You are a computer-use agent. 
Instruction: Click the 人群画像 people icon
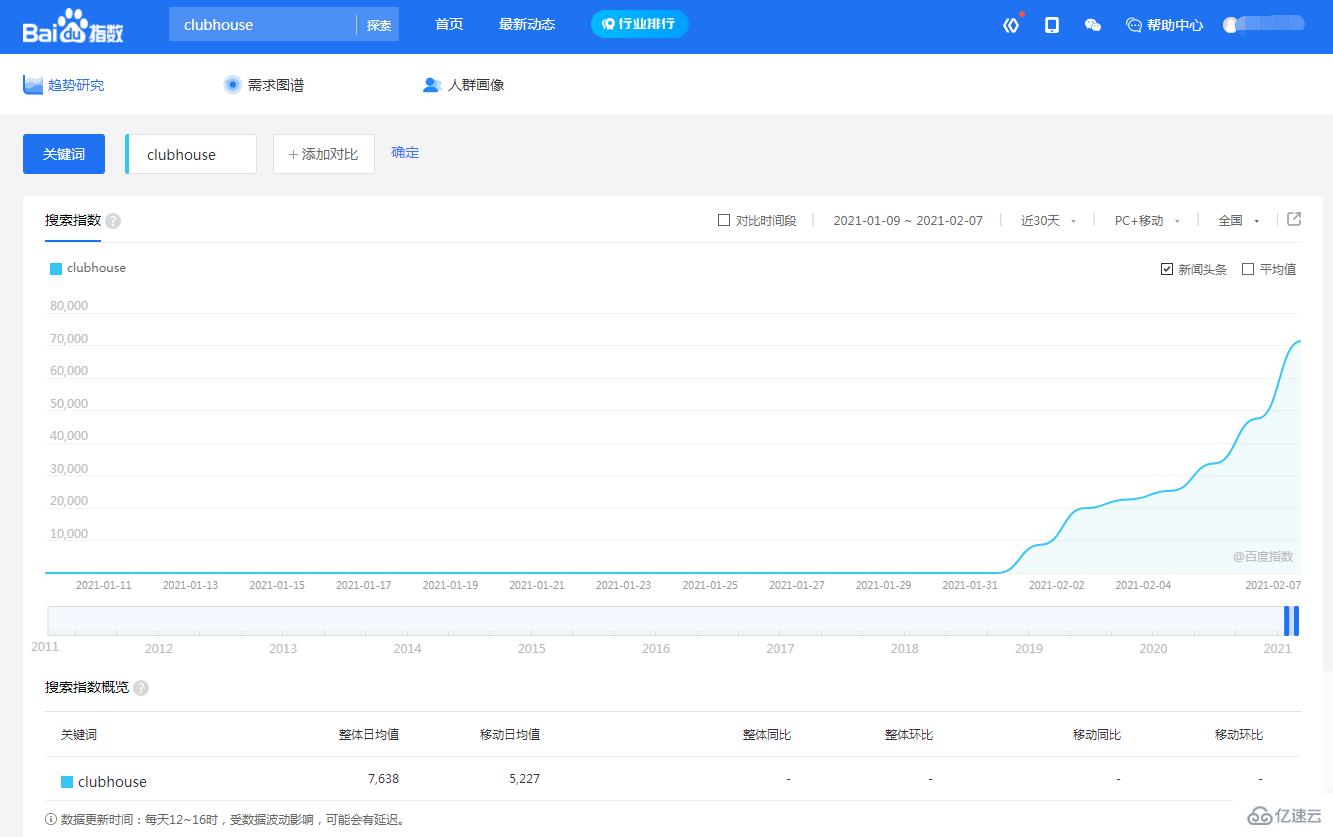pyautogui.click(x=432, y=85)
